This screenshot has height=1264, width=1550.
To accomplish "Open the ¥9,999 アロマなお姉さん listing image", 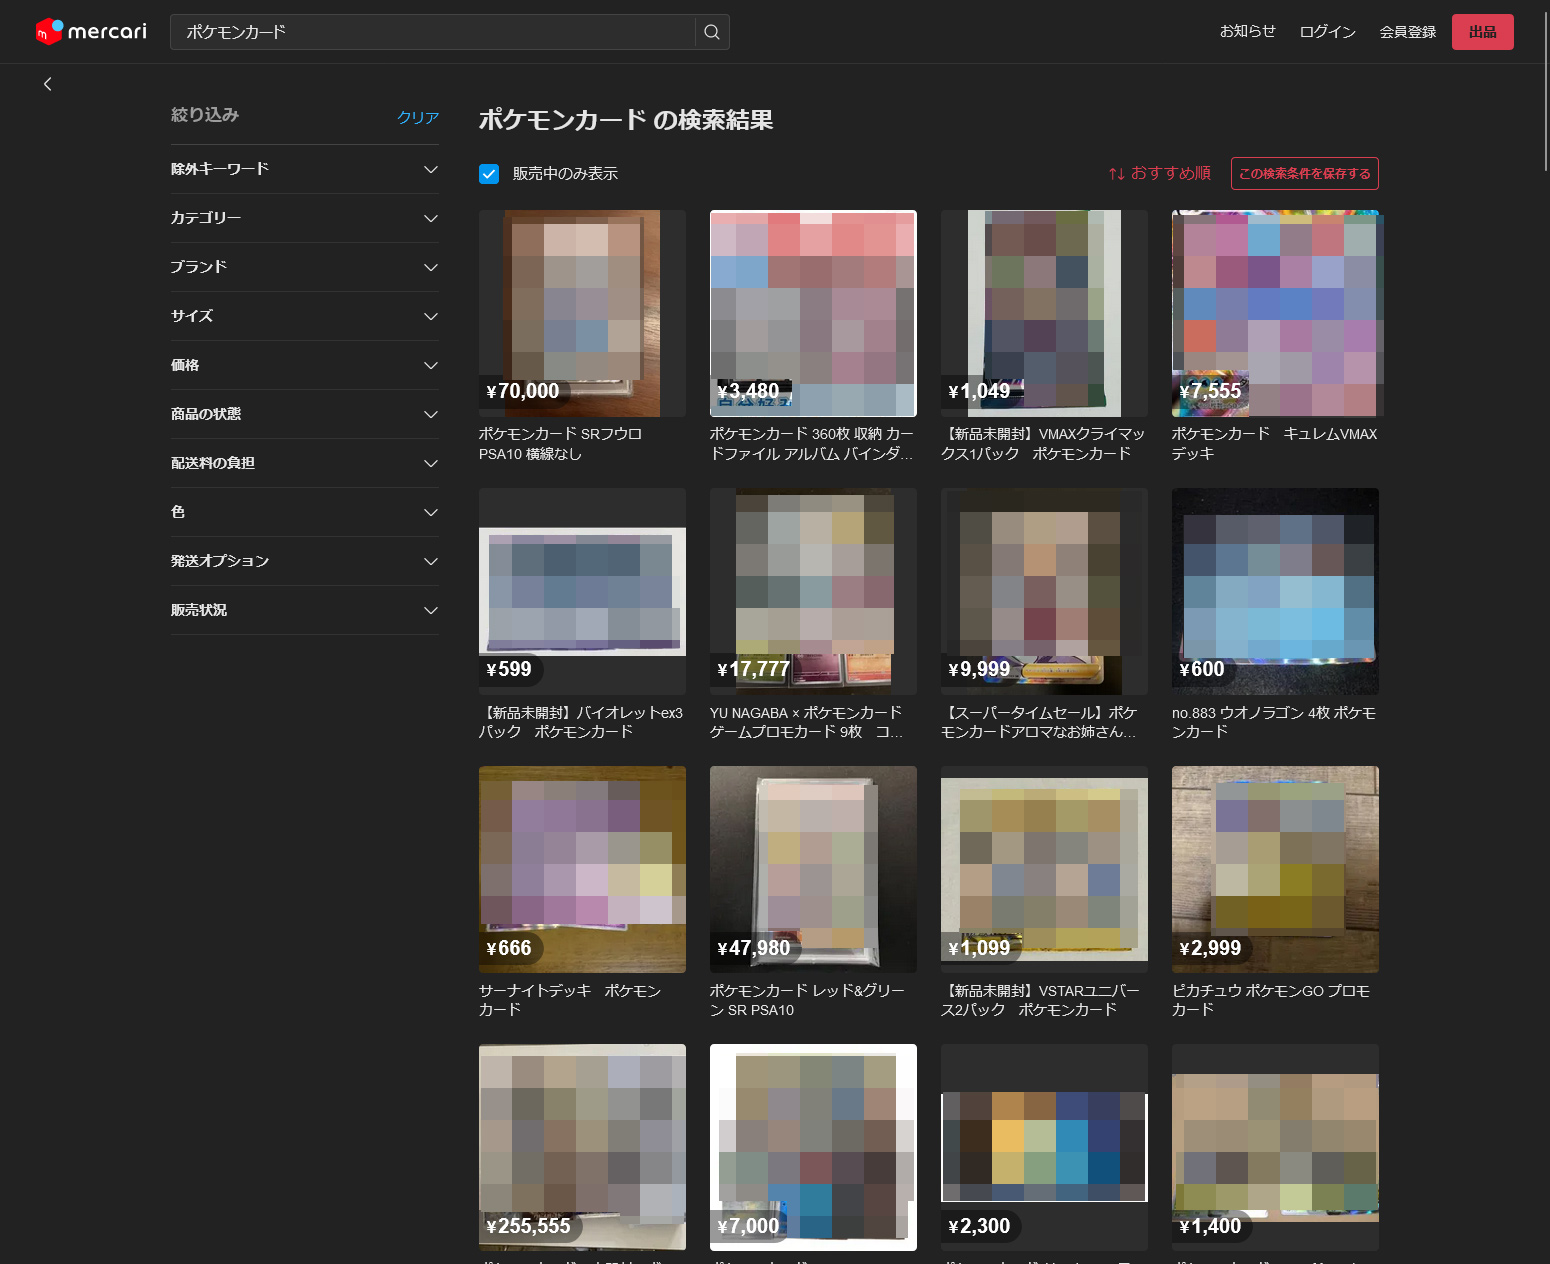I will coord(1044,591).
